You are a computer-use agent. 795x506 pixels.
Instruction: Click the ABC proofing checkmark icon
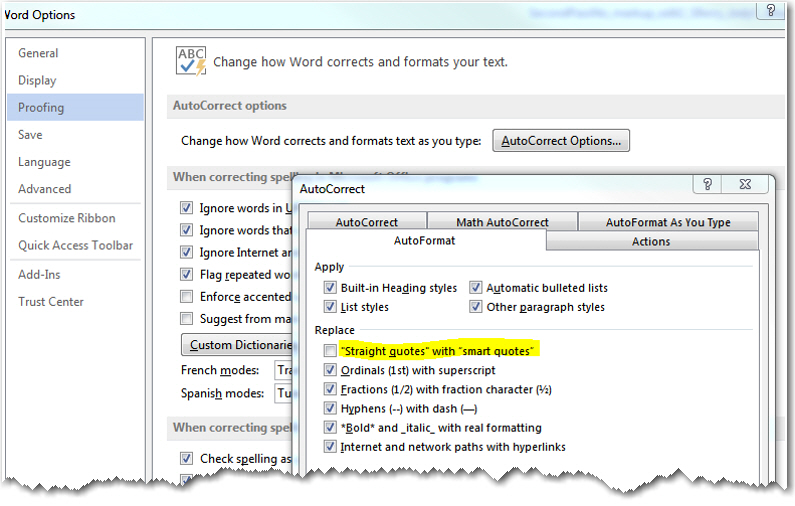(191, 61)
